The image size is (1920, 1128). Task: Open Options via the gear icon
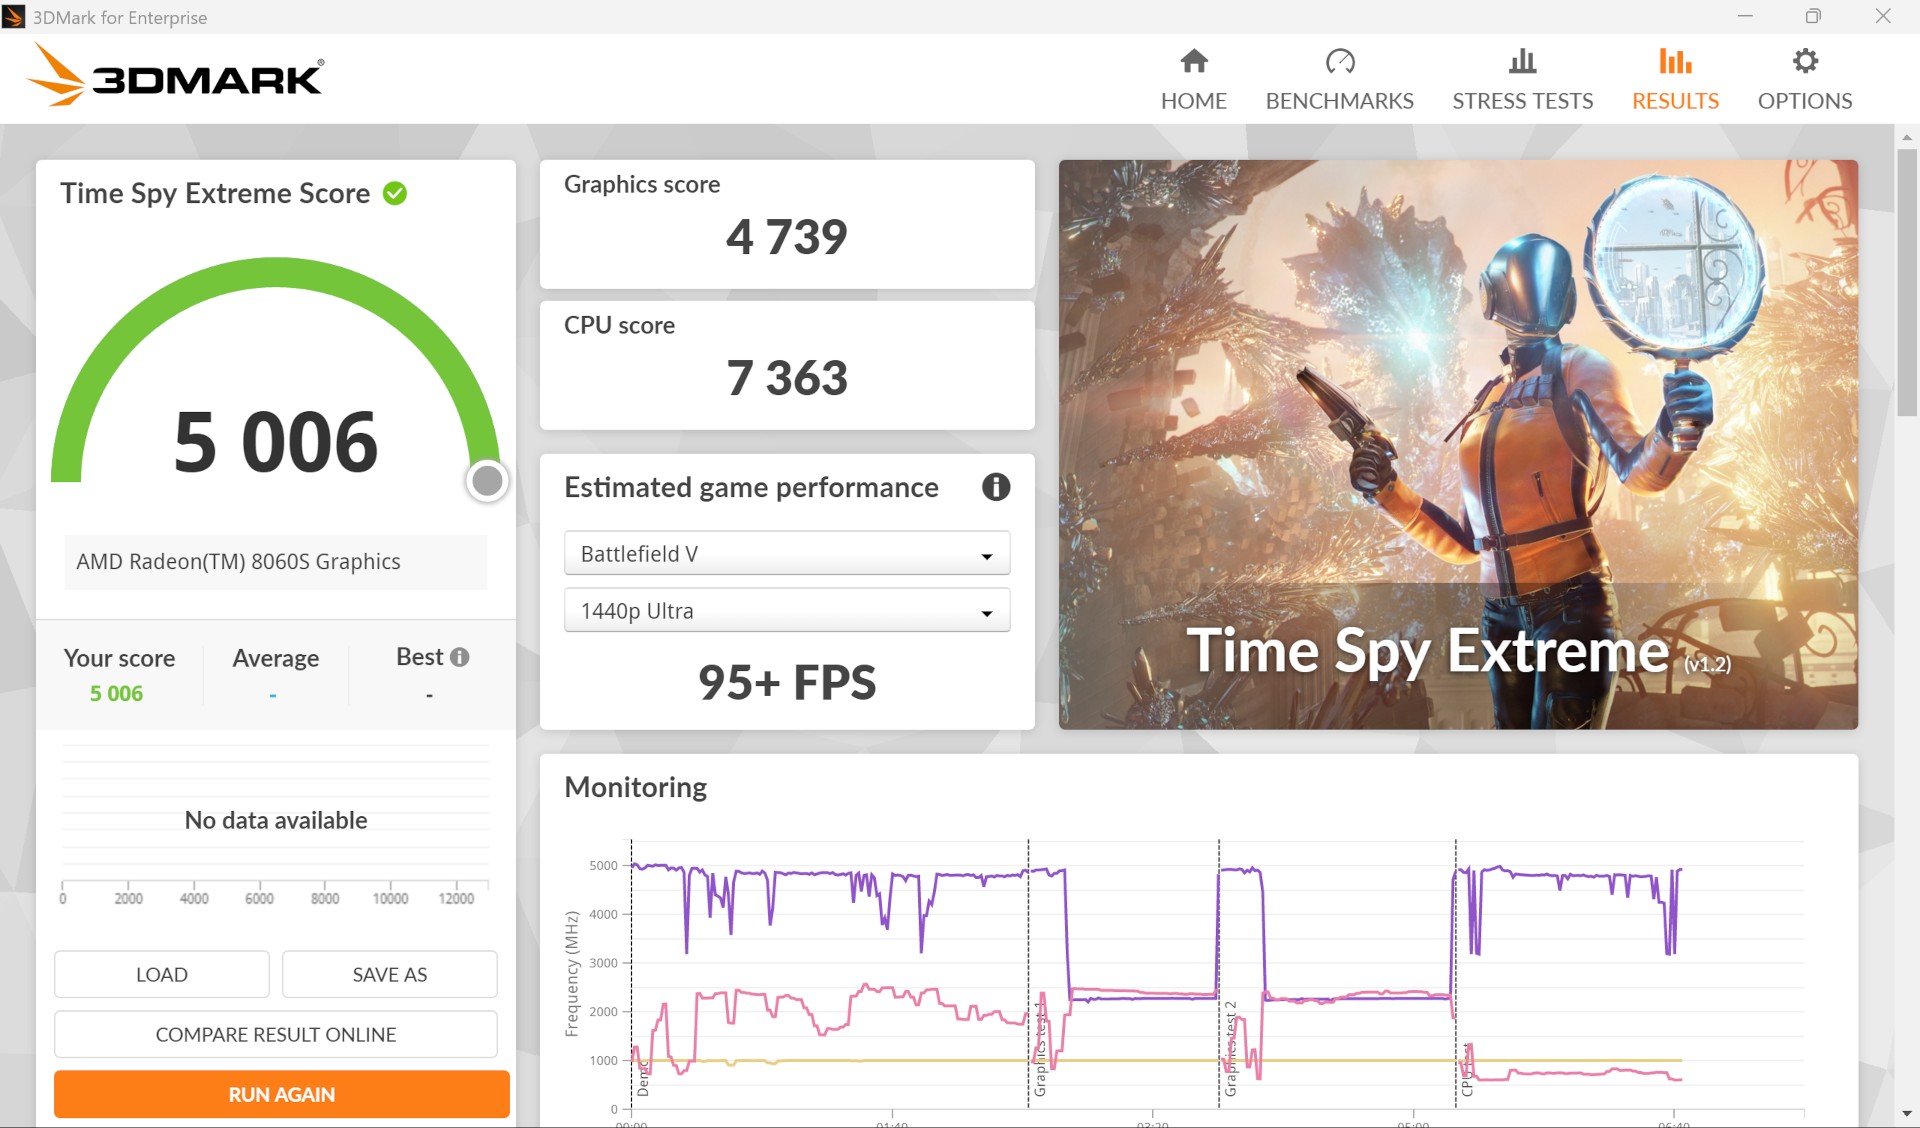click(1804, 62)
